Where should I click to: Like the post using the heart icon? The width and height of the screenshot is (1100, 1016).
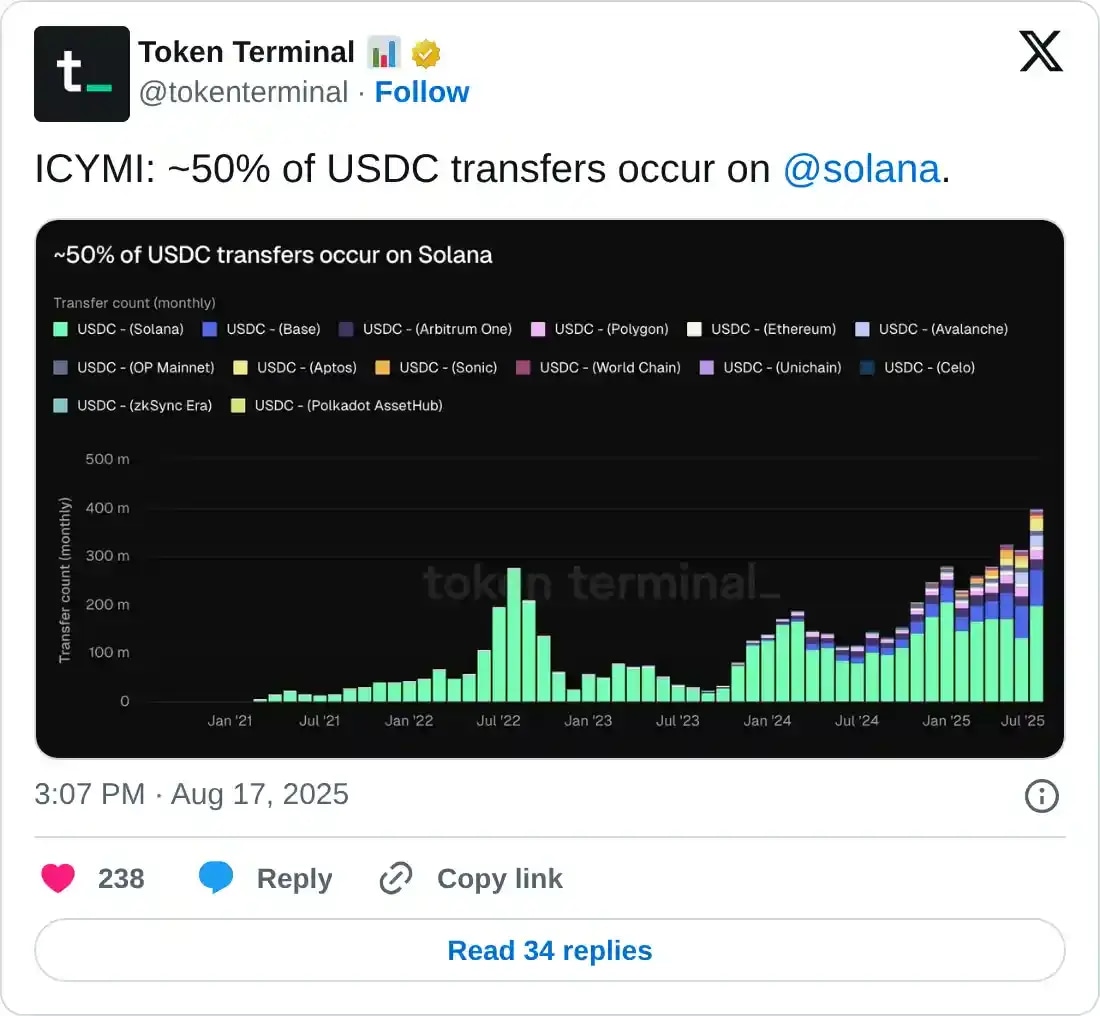[x=58, y=878]
